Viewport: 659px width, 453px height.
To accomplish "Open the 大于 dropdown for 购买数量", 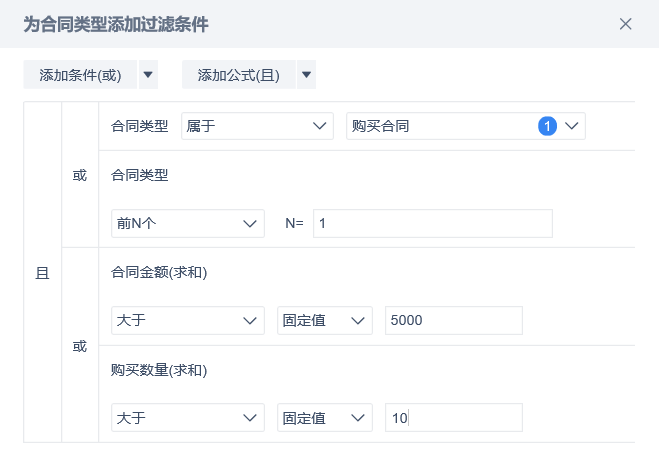I will click(188, 418).
